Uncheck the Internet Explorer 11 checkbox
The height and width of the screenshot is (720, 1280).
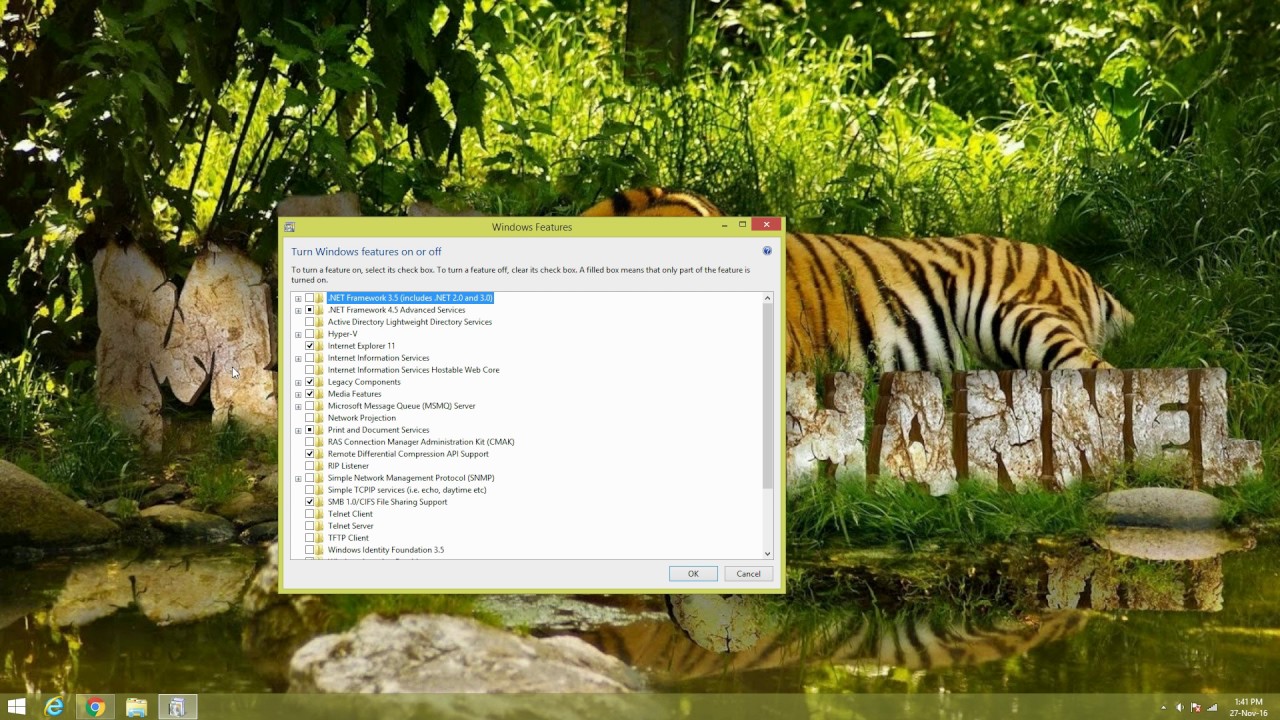point(309,346)
